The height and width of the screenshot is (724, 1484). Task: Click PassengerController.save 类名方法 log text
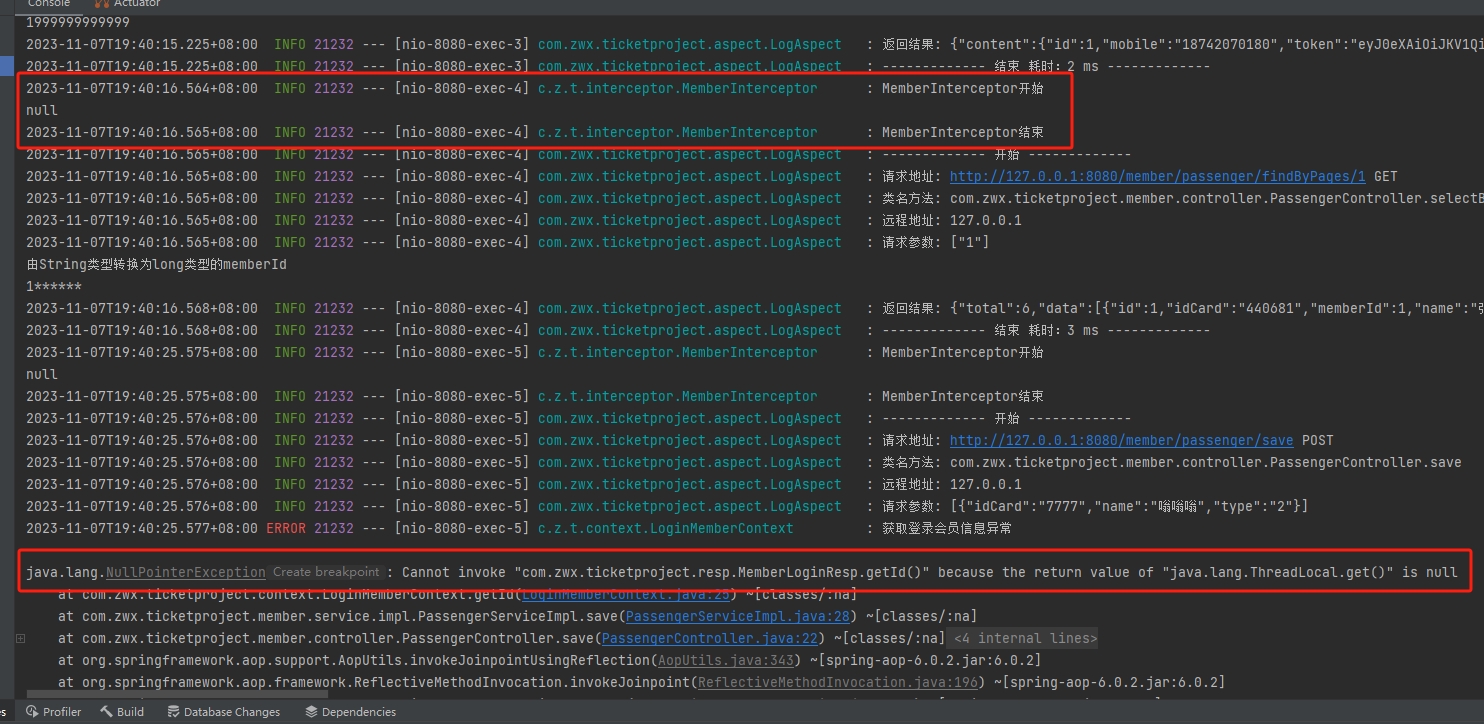click(1171, 462)
